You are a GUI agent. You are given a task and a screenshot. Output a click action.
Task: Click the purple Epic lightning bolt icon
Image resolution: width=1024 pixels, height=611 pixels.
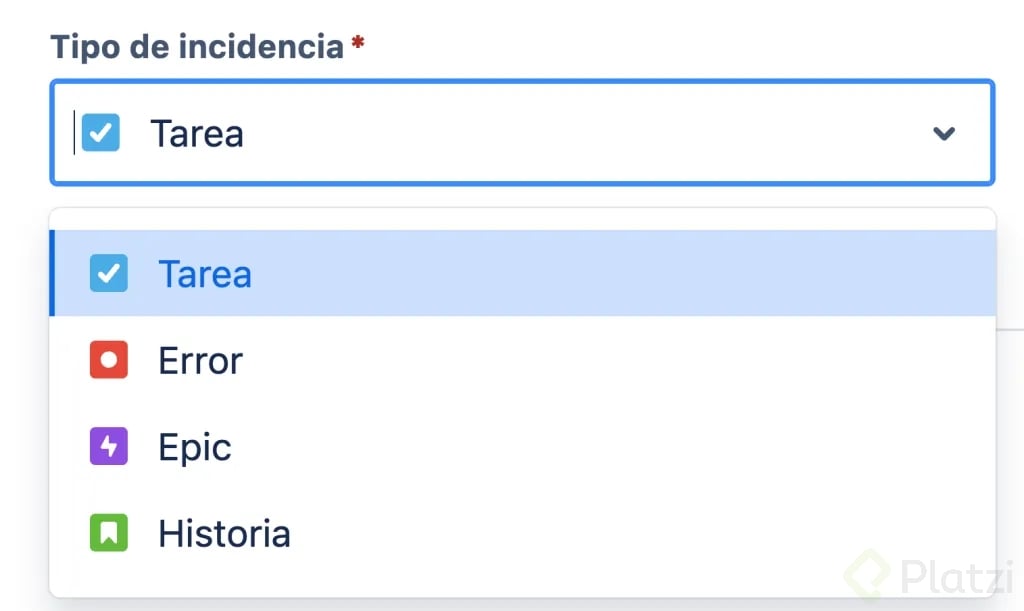pyautogui.click(x=108, y=447)
